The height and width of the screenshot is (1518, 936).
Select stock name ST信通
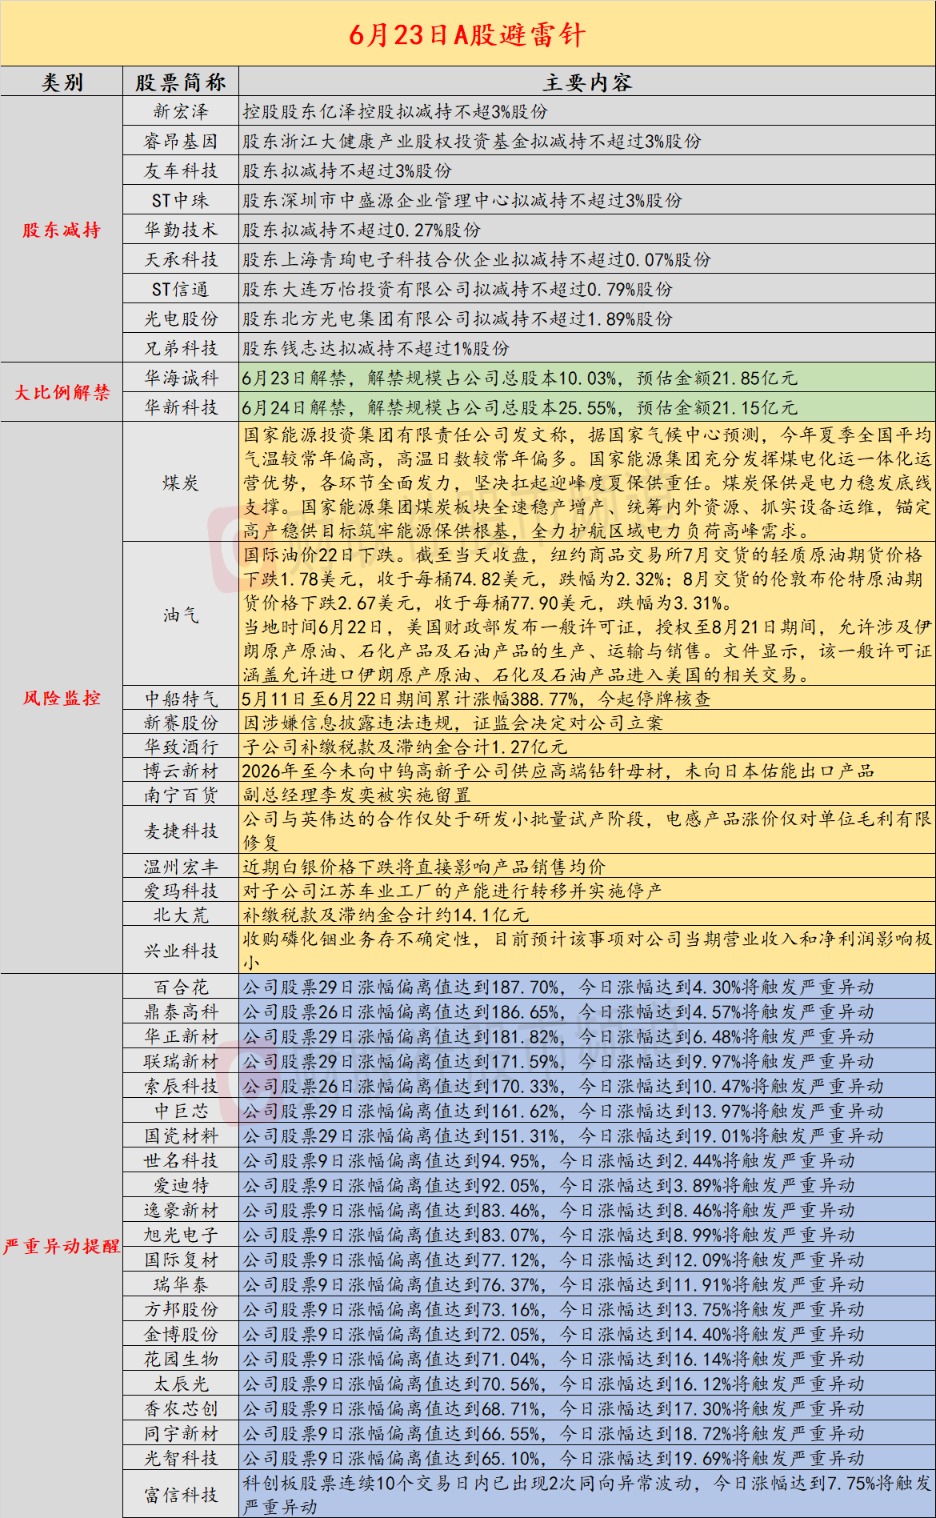pyautogui.click(x=181, y=289)
